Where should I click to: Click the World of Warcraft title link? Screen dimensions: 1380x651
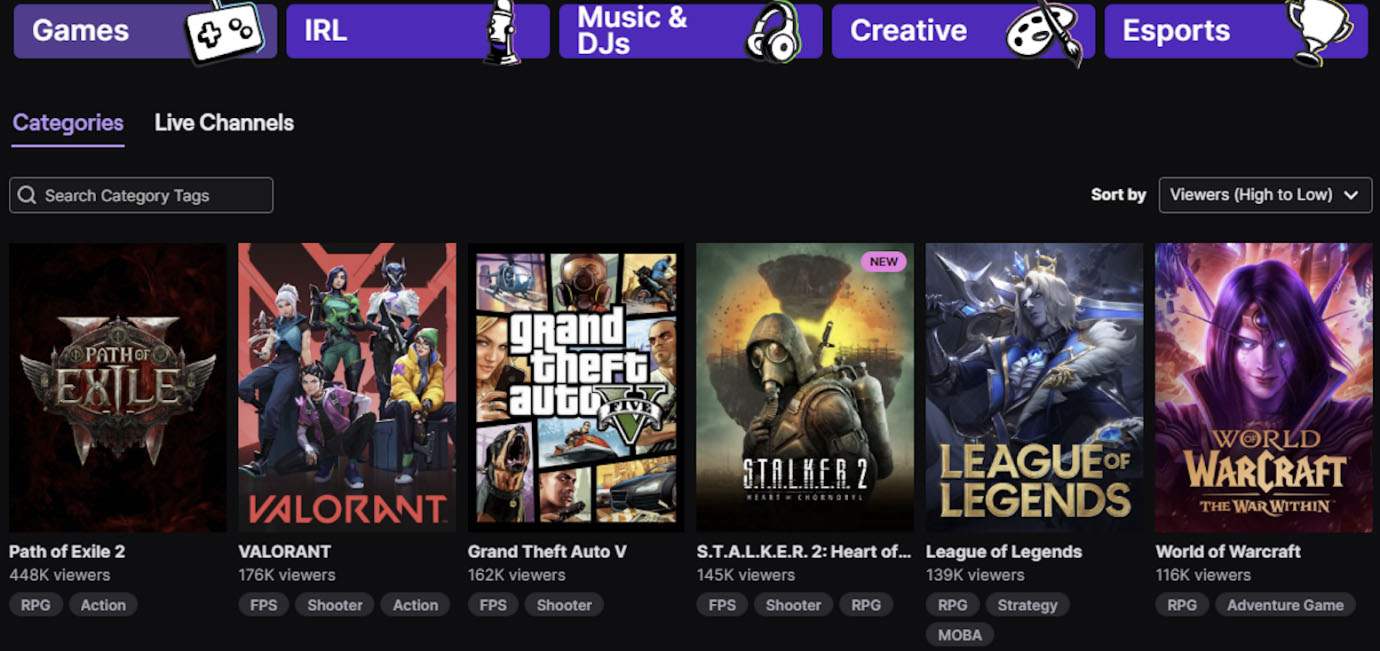(x=1228, y=551)
